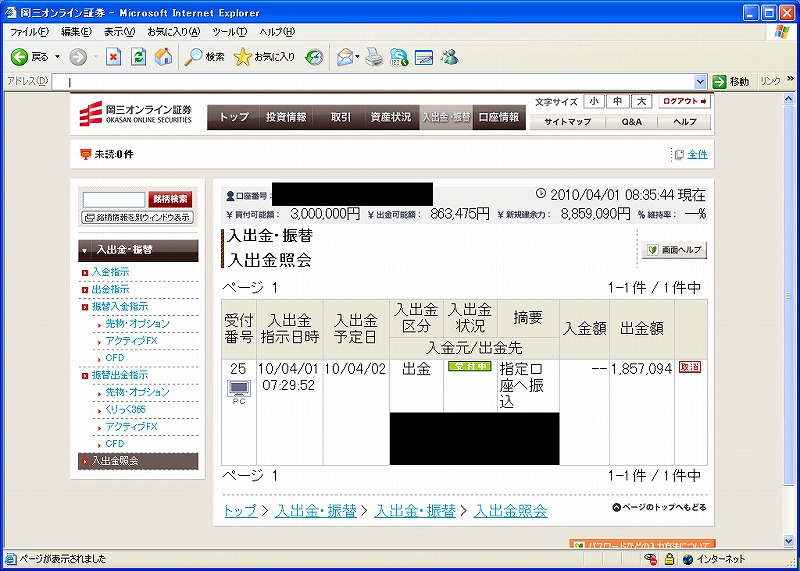Click the 取消 cancel icon in table row
Viewport: 800px width, 571px height.
[x=690, y=367]
